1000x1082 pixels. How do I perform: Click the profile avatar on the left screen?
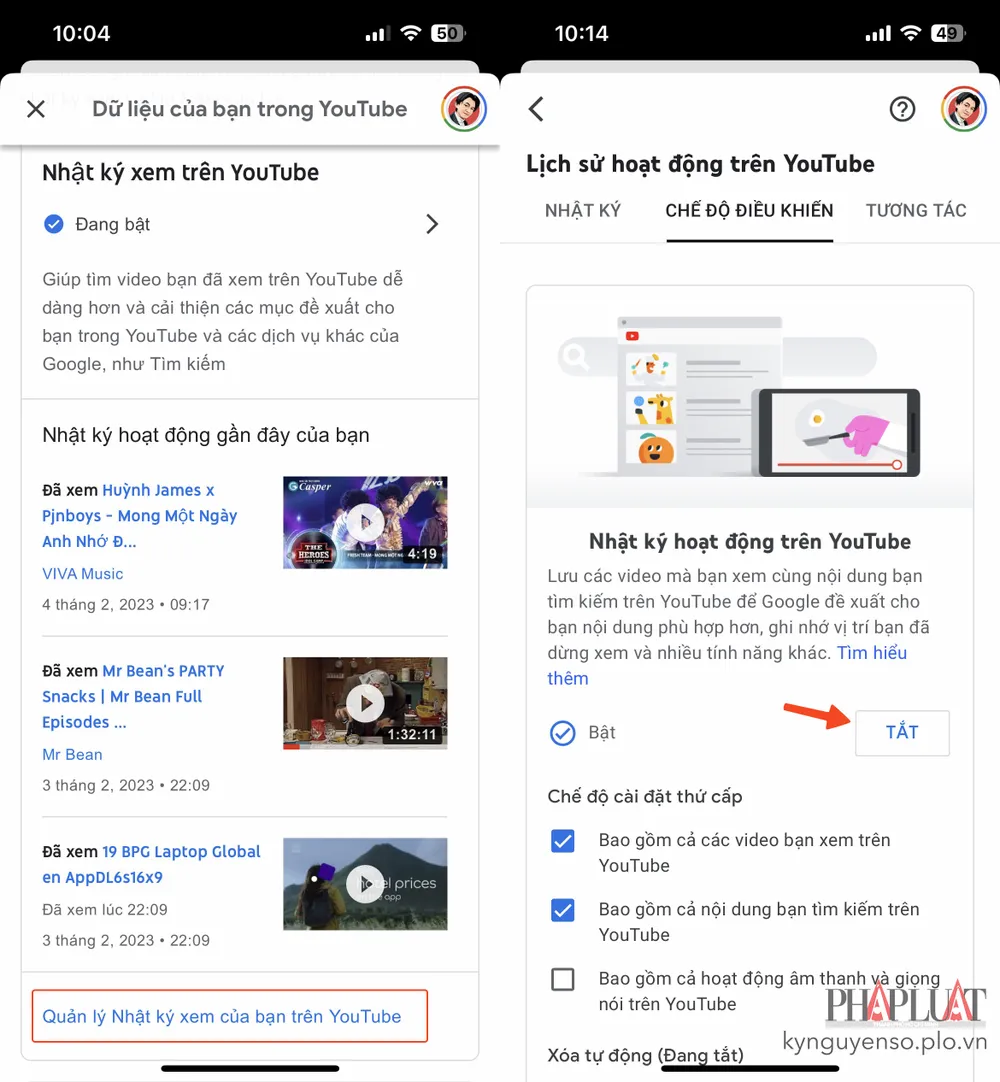464,110
